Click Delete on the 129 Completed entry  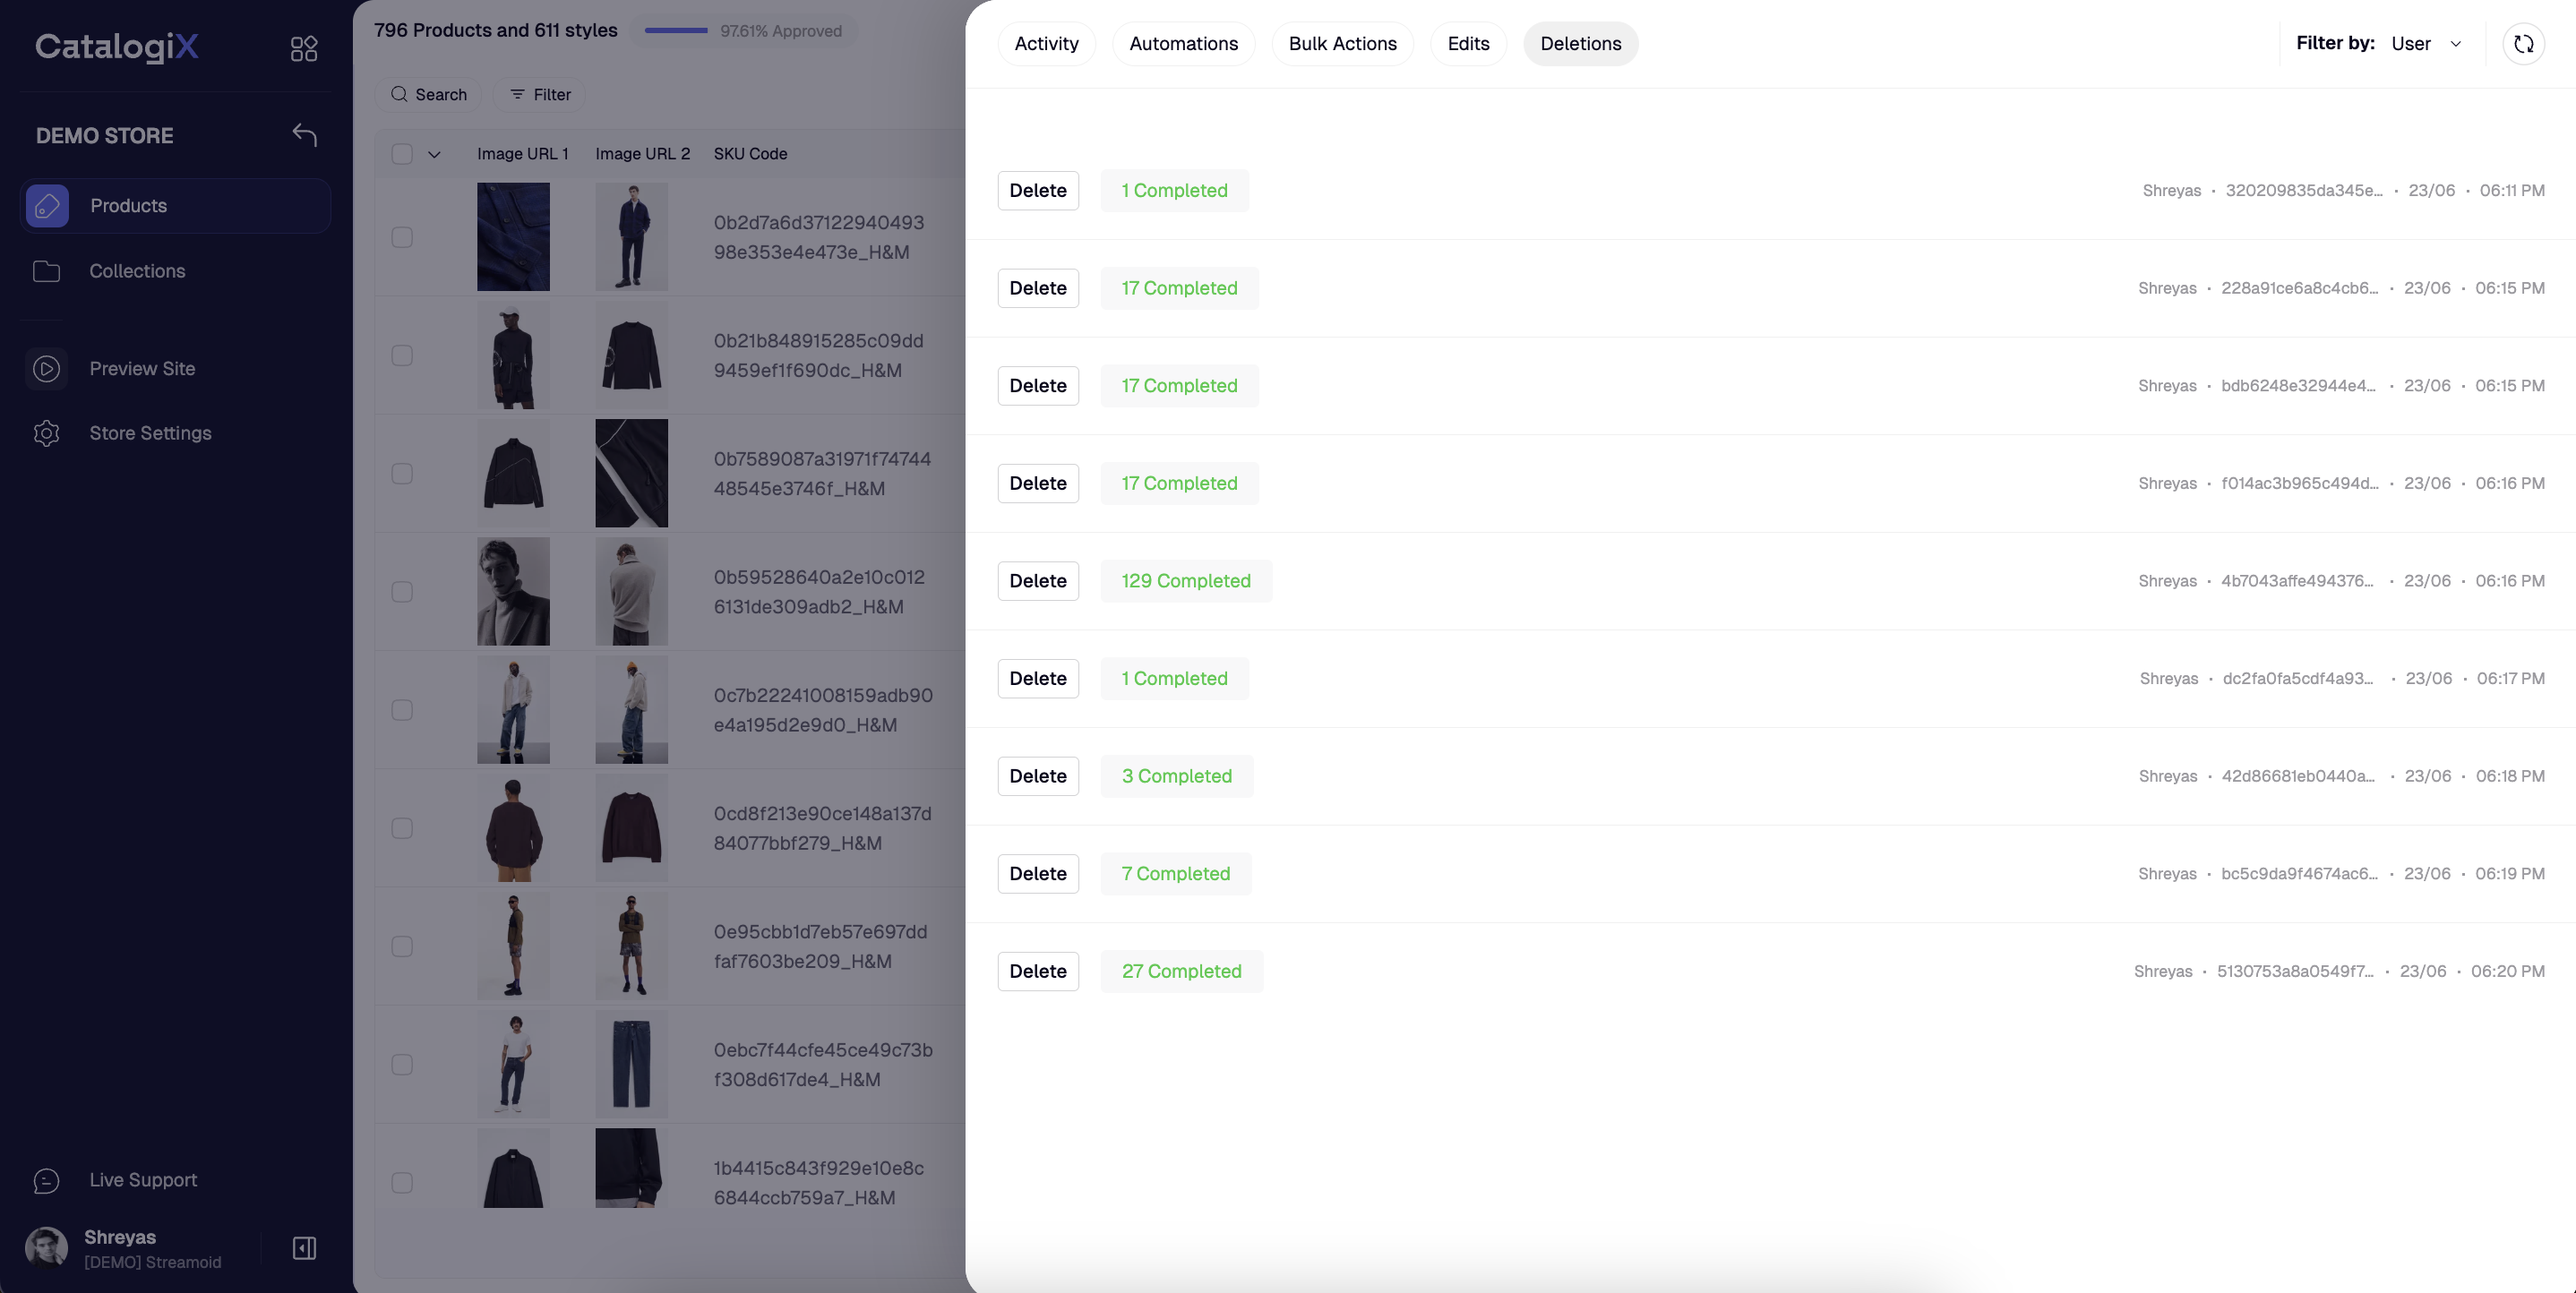[x=1037, y=581]
